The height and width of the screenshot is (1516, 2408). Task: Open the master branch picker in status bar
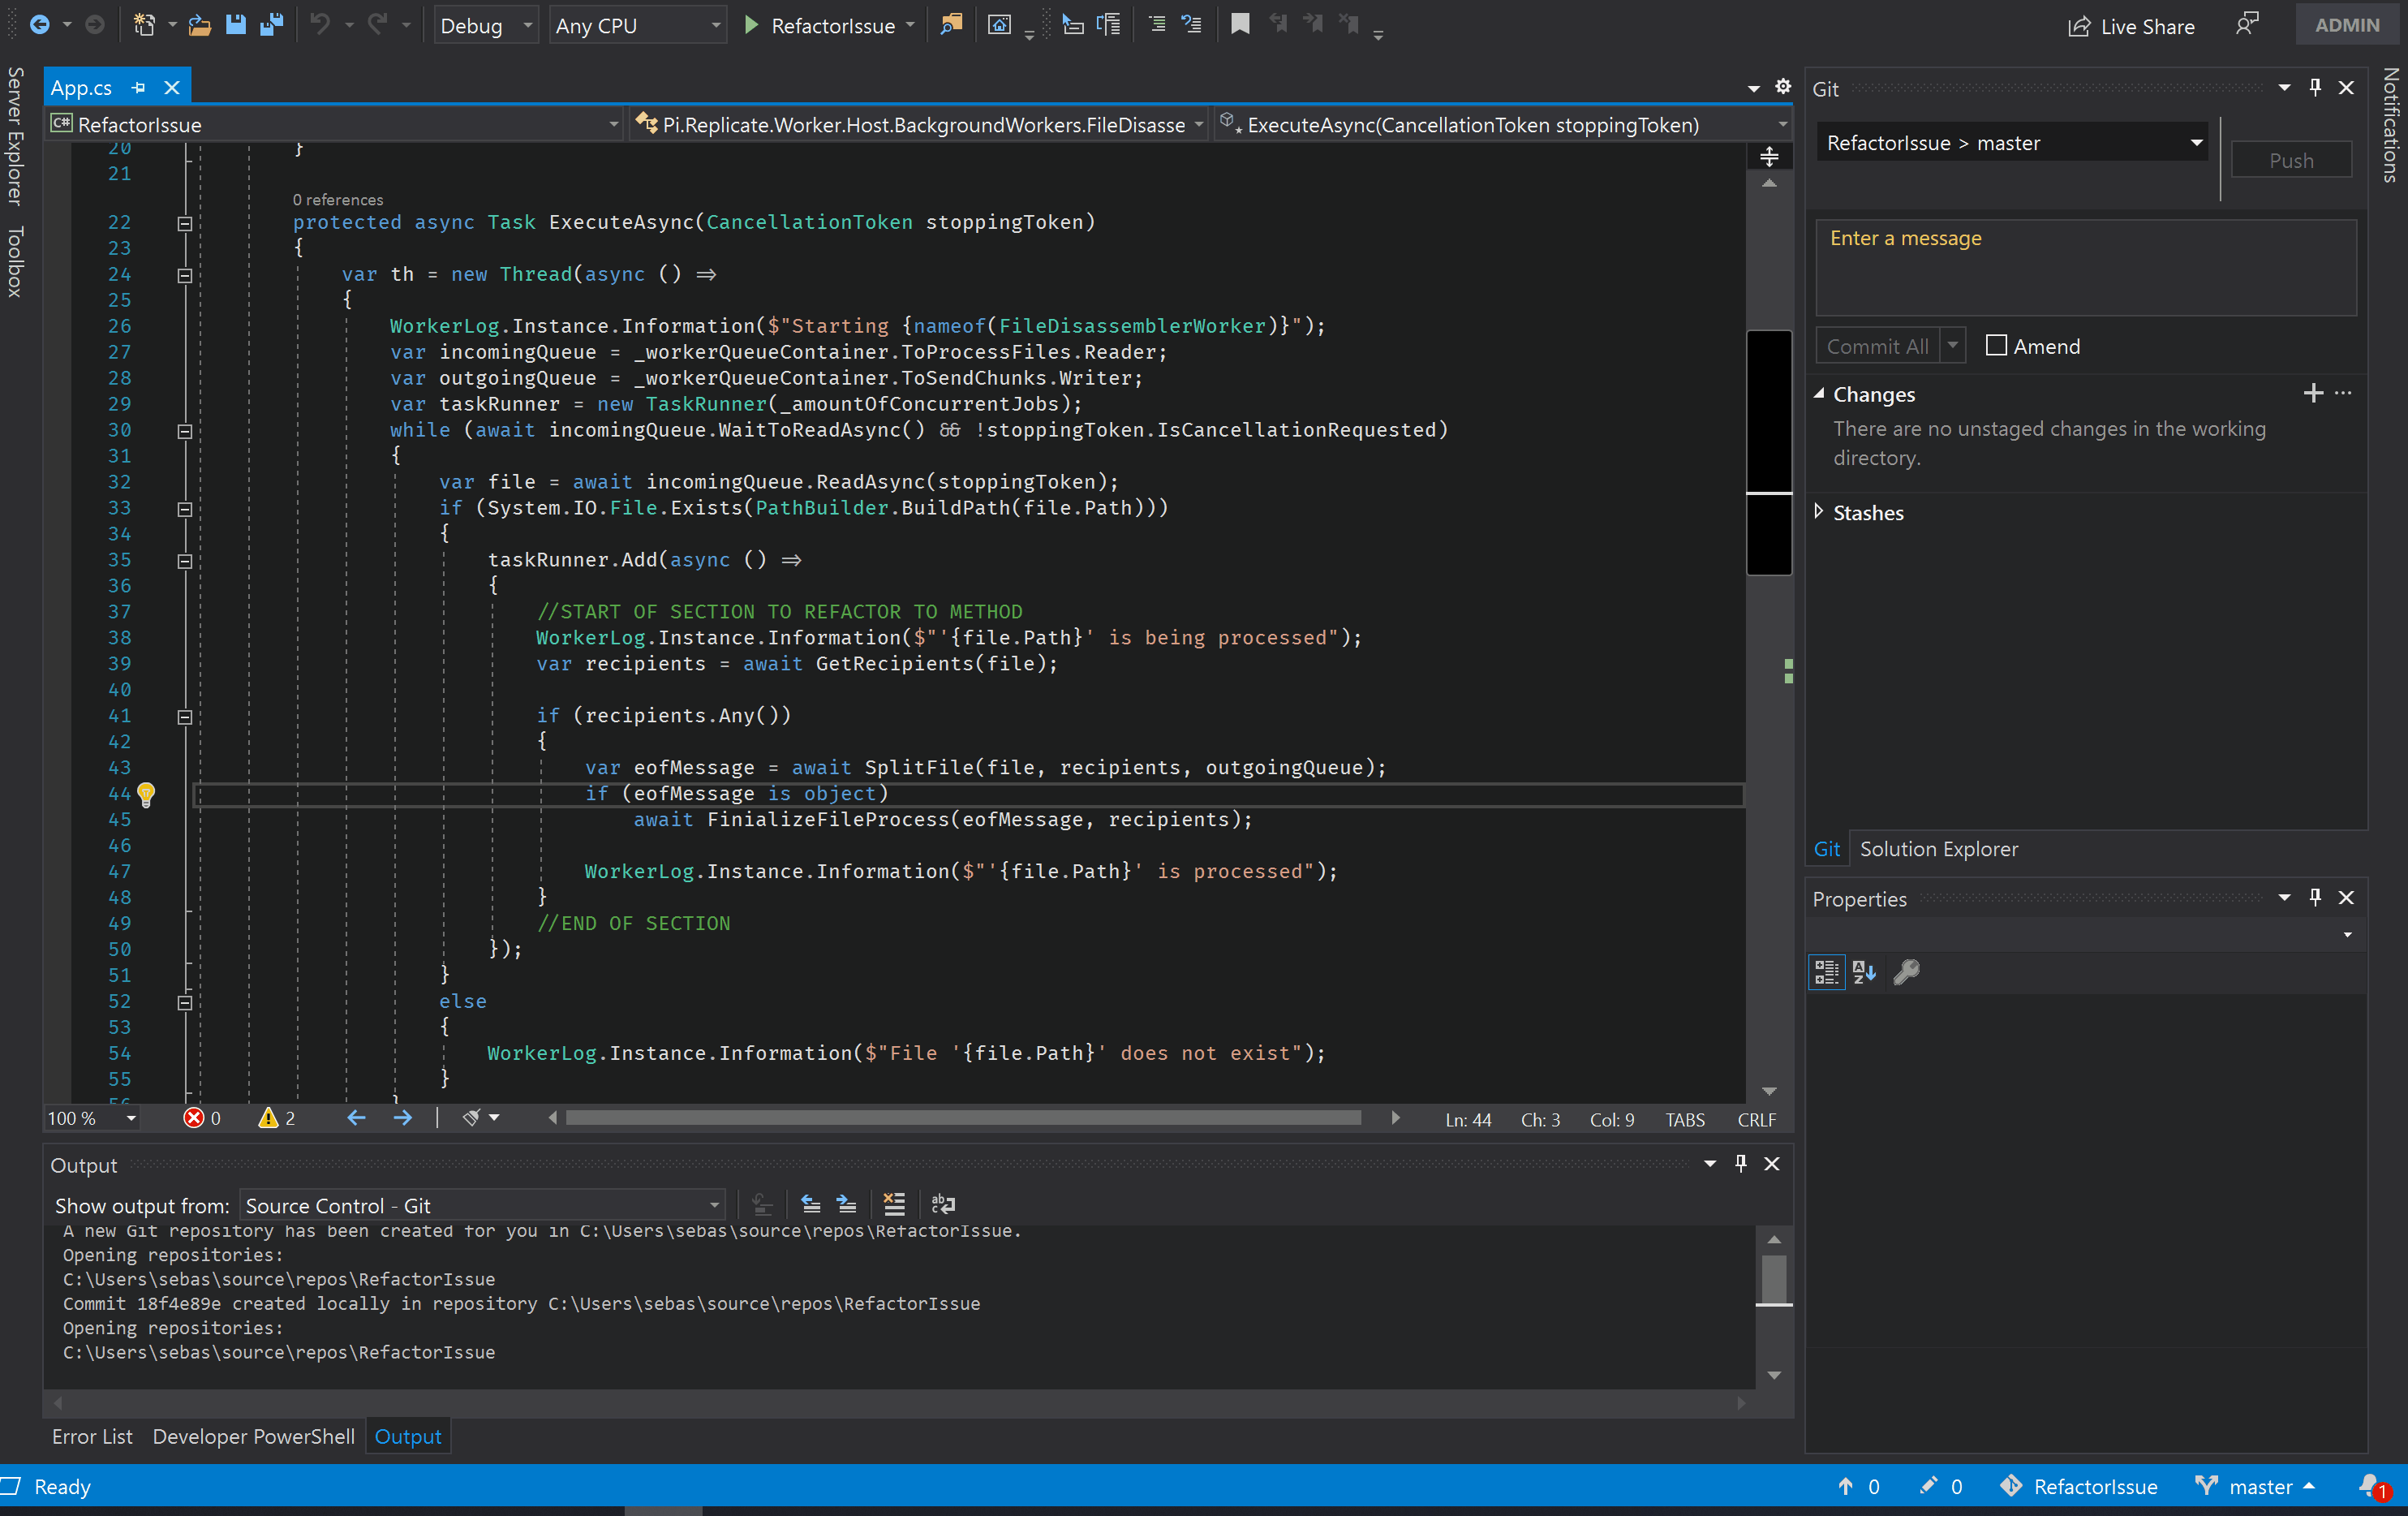(2255, 1486)
